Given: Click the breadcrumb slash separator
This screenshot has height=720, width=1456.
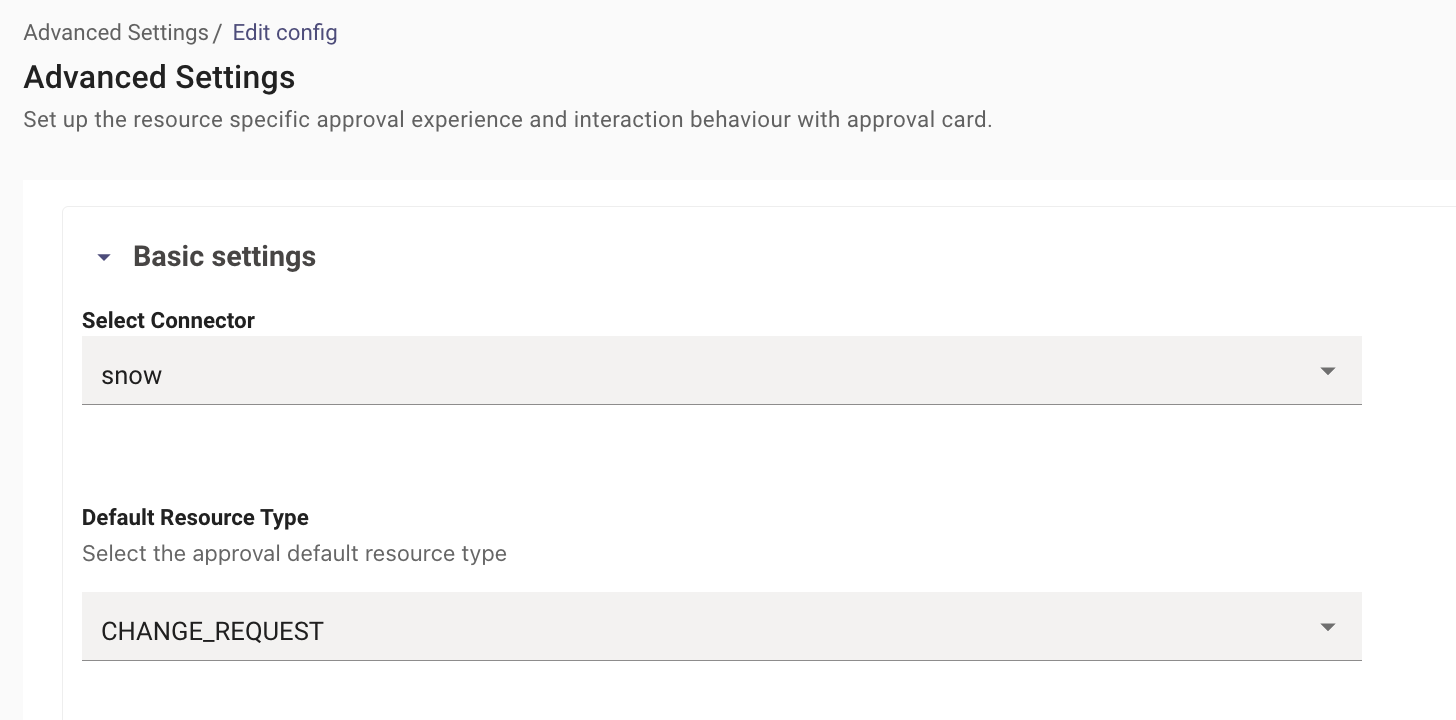Looking at the screenshot, I should [218, 33].
